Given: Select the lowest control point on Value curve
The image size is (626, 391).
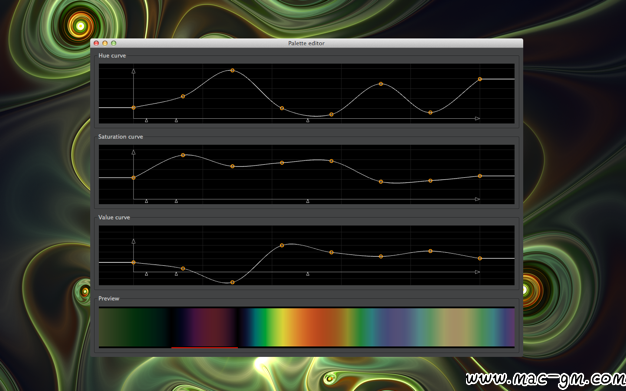Looking at the screenshot, I should tap(232, 282).
